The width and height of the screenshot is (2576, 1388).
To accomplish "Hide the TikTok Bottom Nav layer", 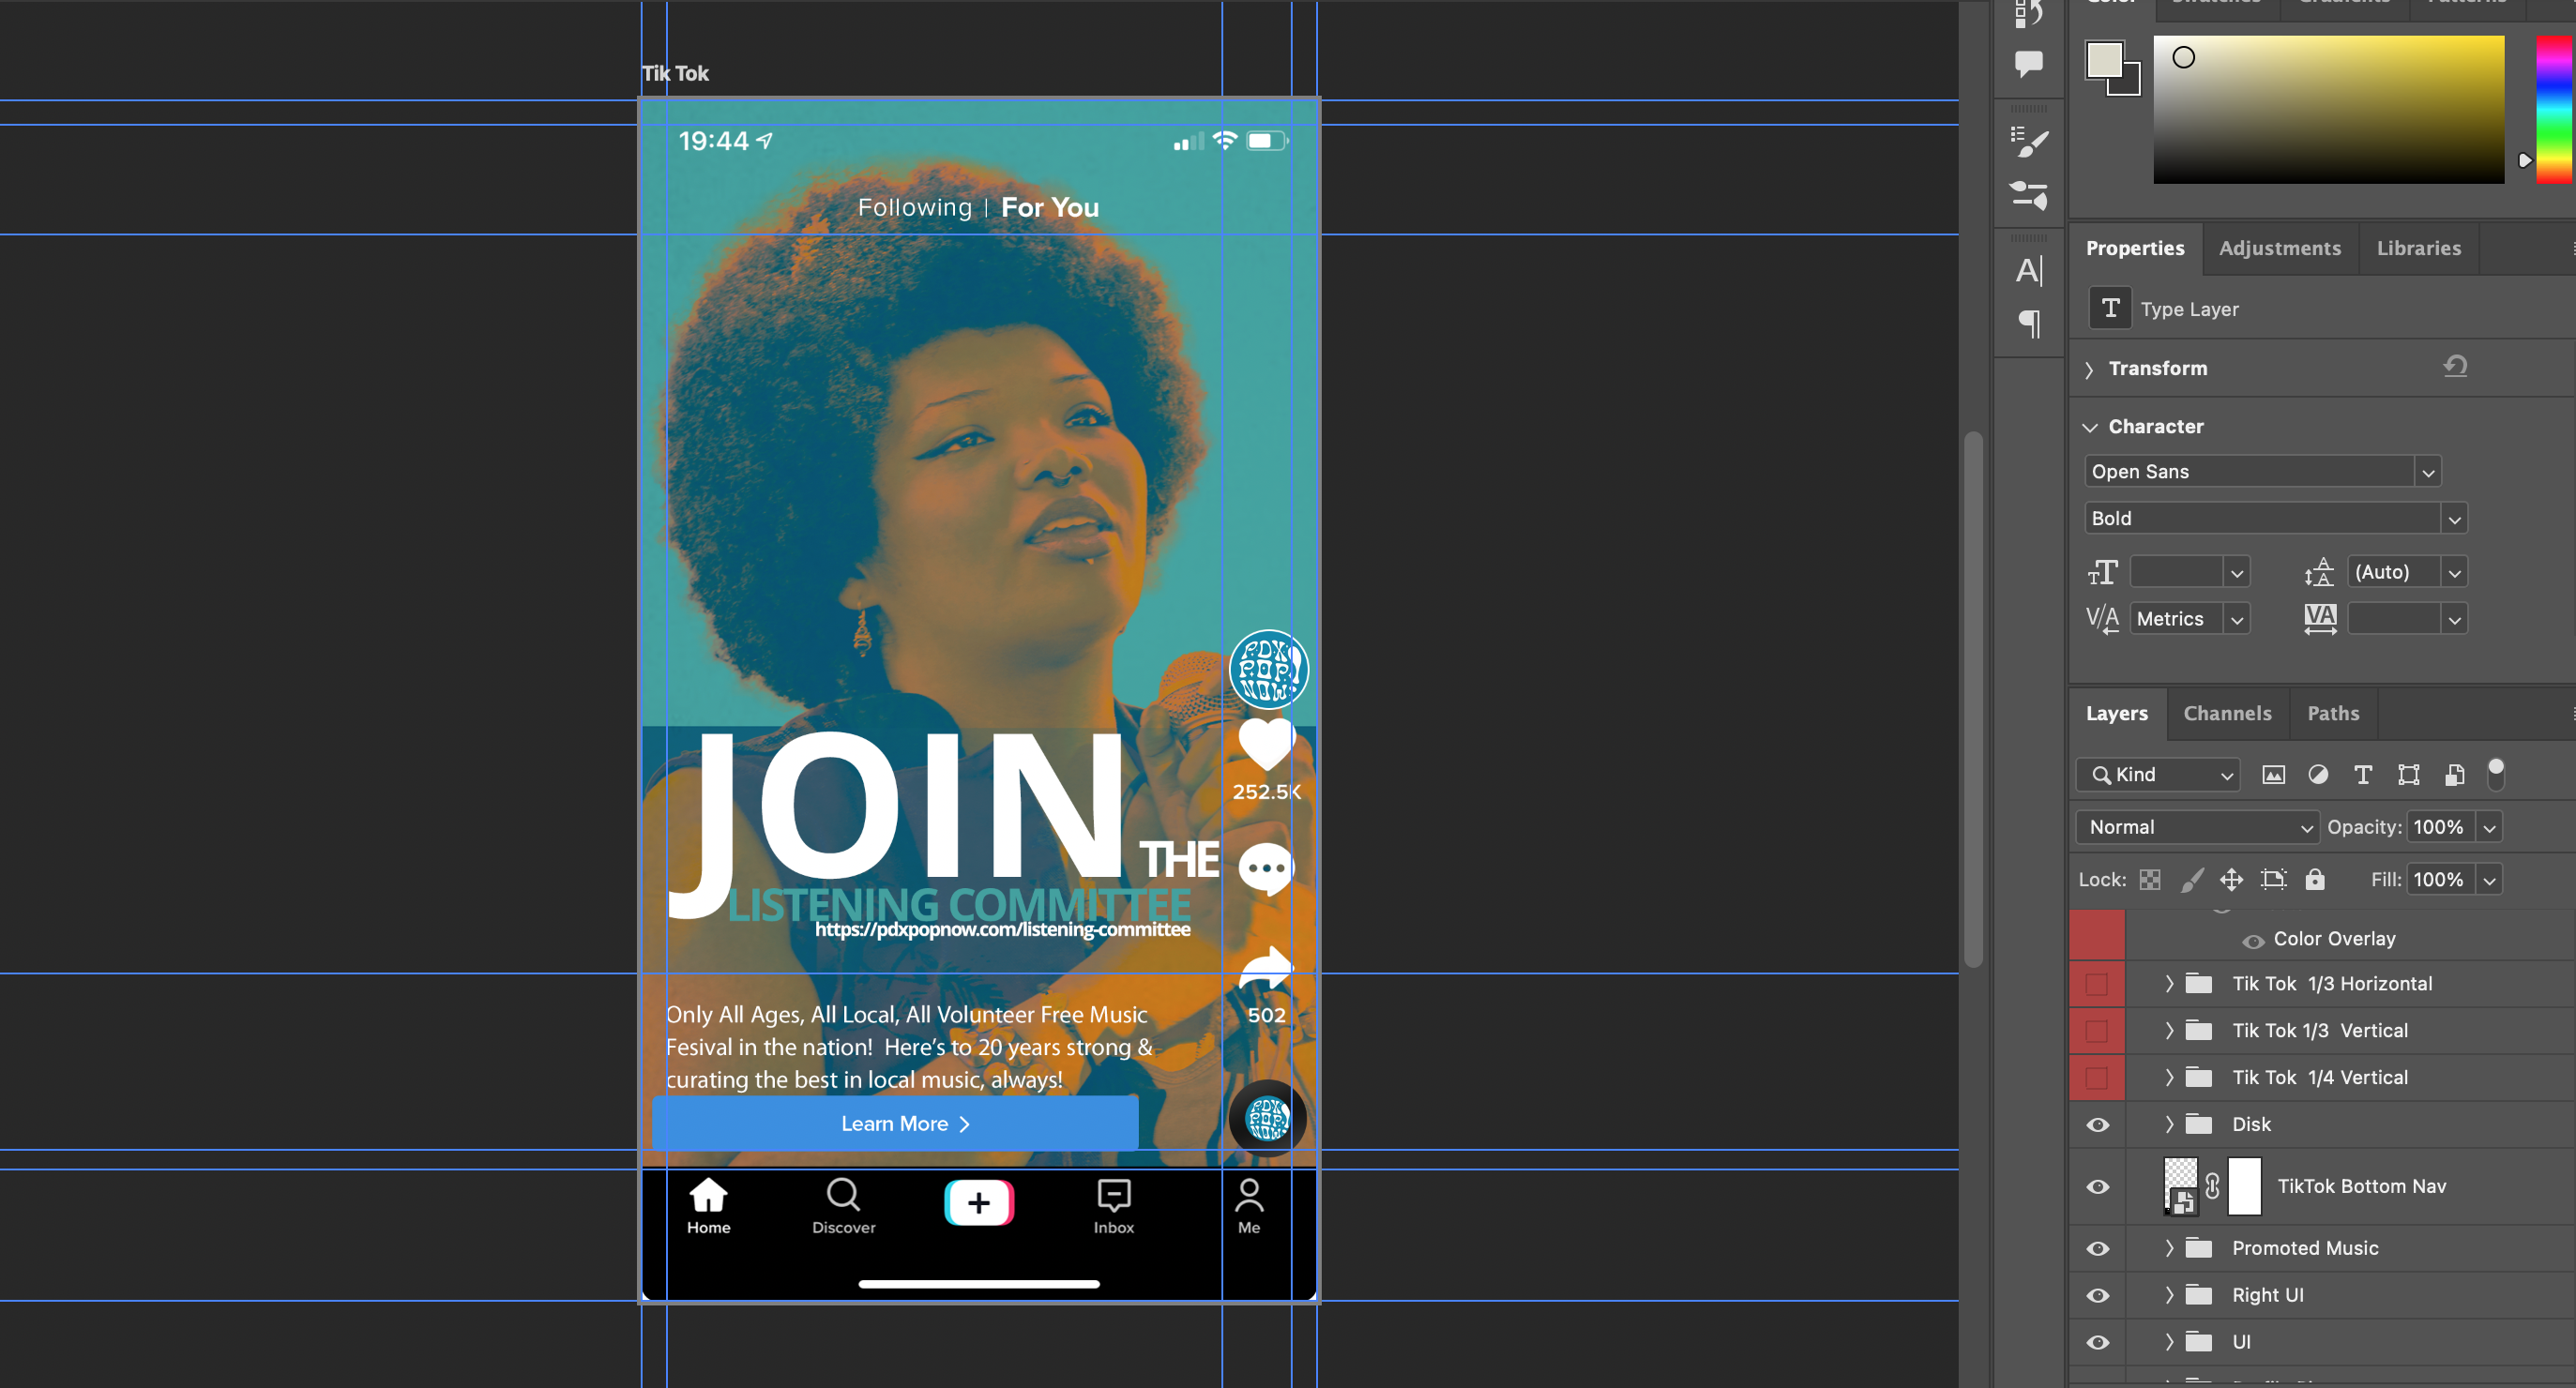I will (x=2098, y=1187).
